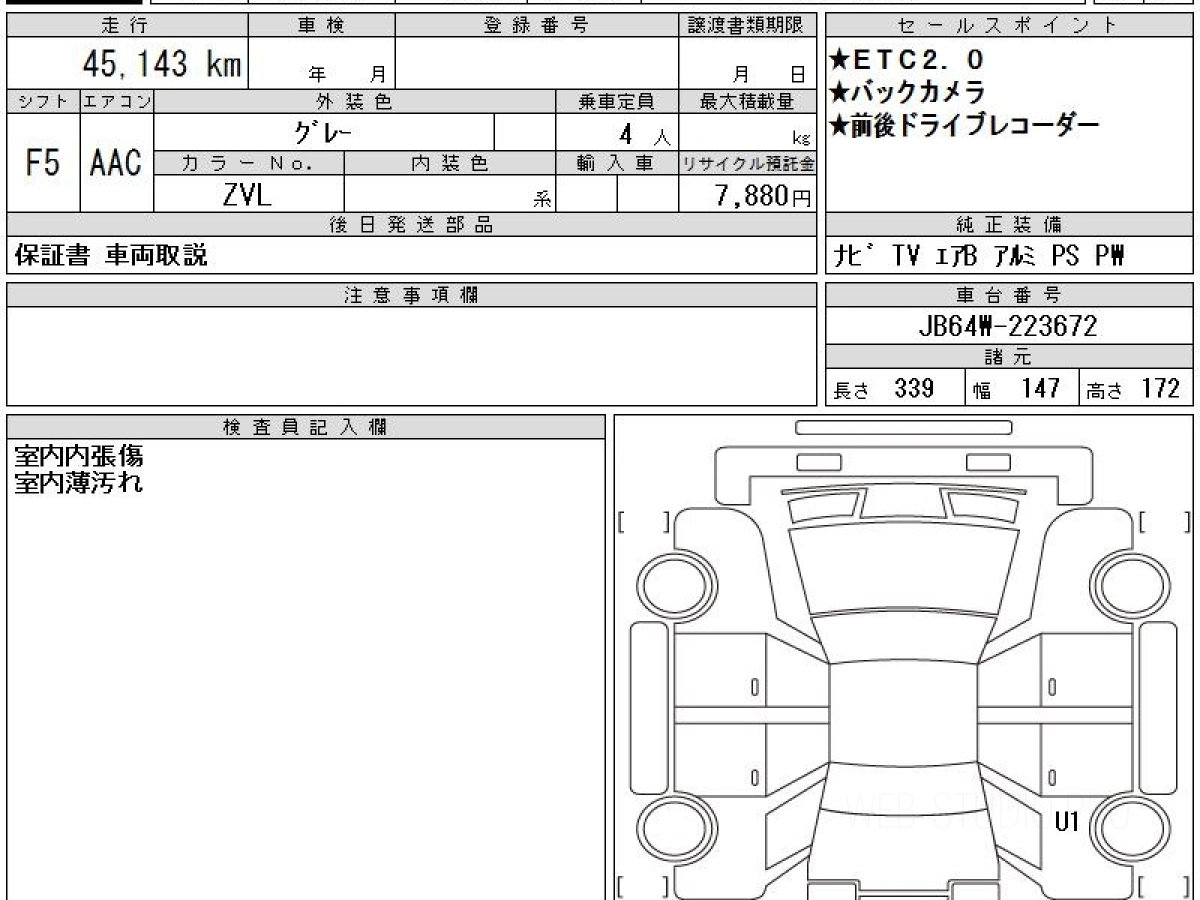Select the 室内薄汚れ inspector note
Viewport: 1200px width, 900px height.
(79, 484)
